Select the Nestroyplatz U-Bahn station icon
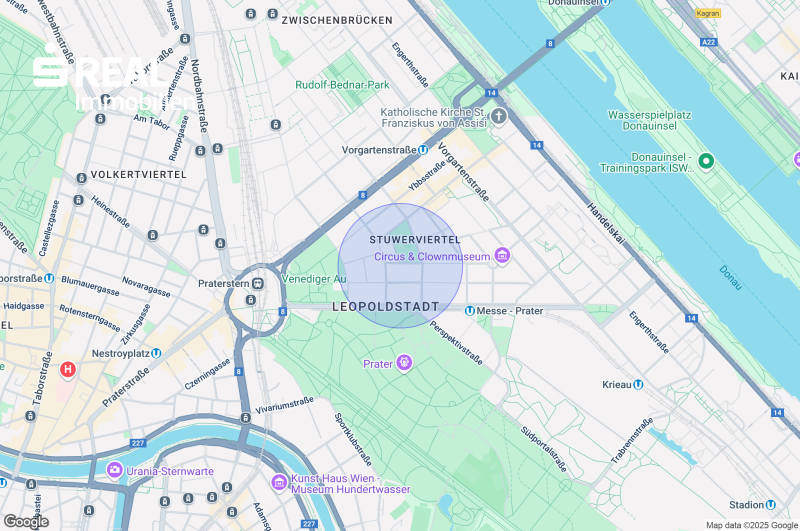The height and width of the screenshot is (531, 800). [157, 353]
